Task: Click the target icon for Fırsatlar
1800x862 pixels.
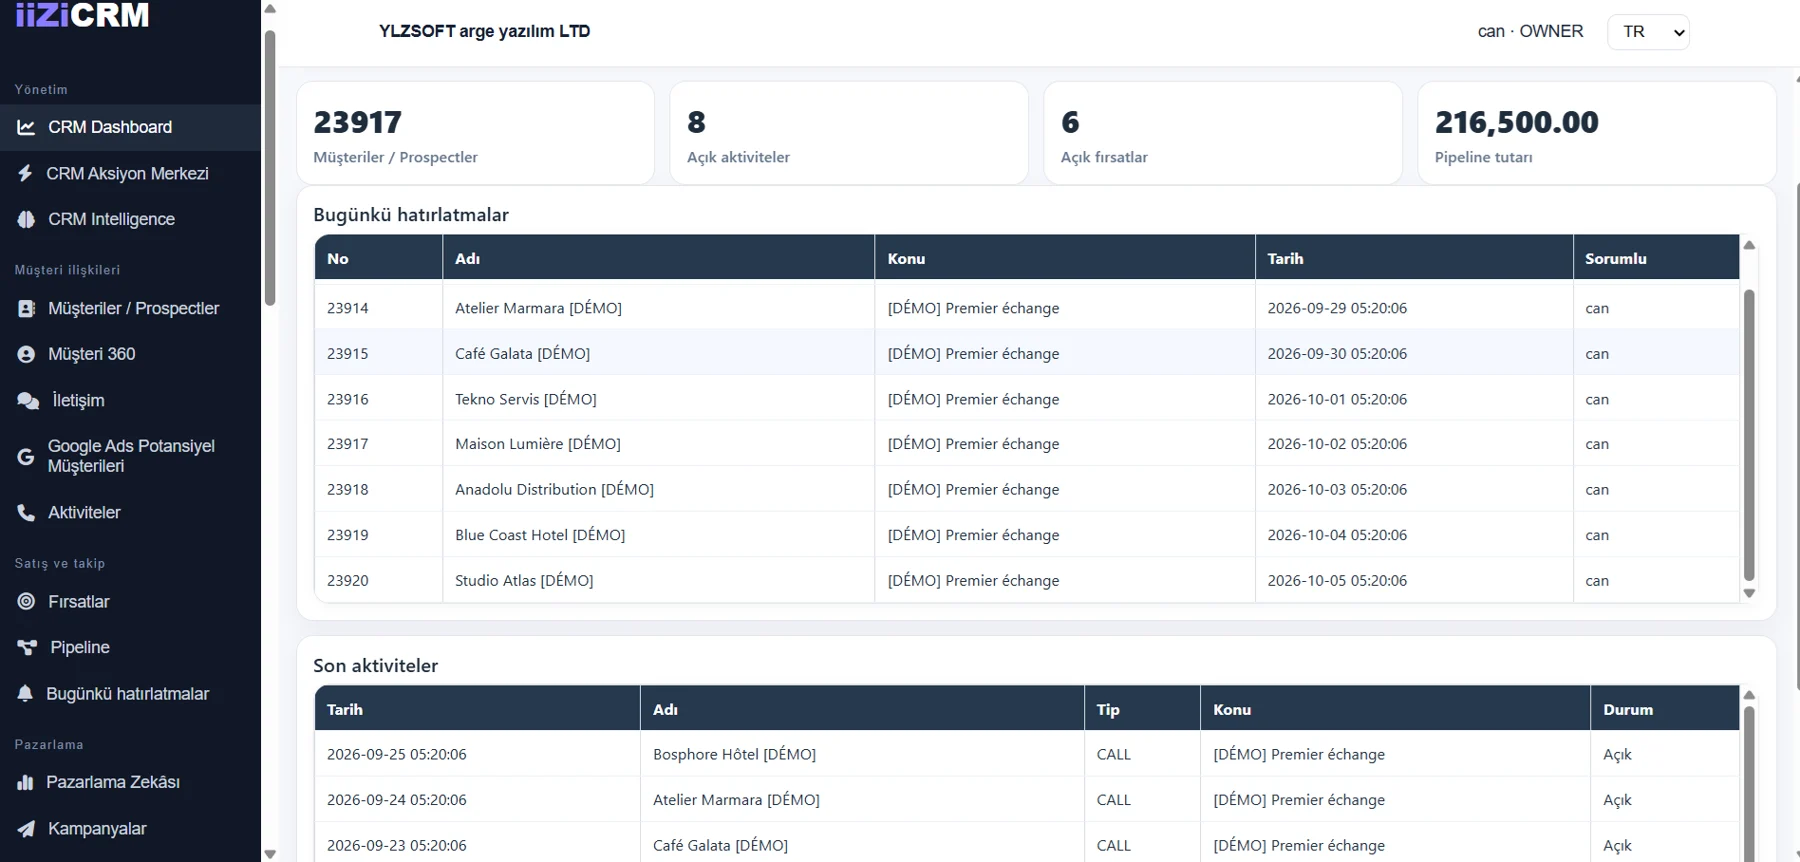Action: click(27, 601)
